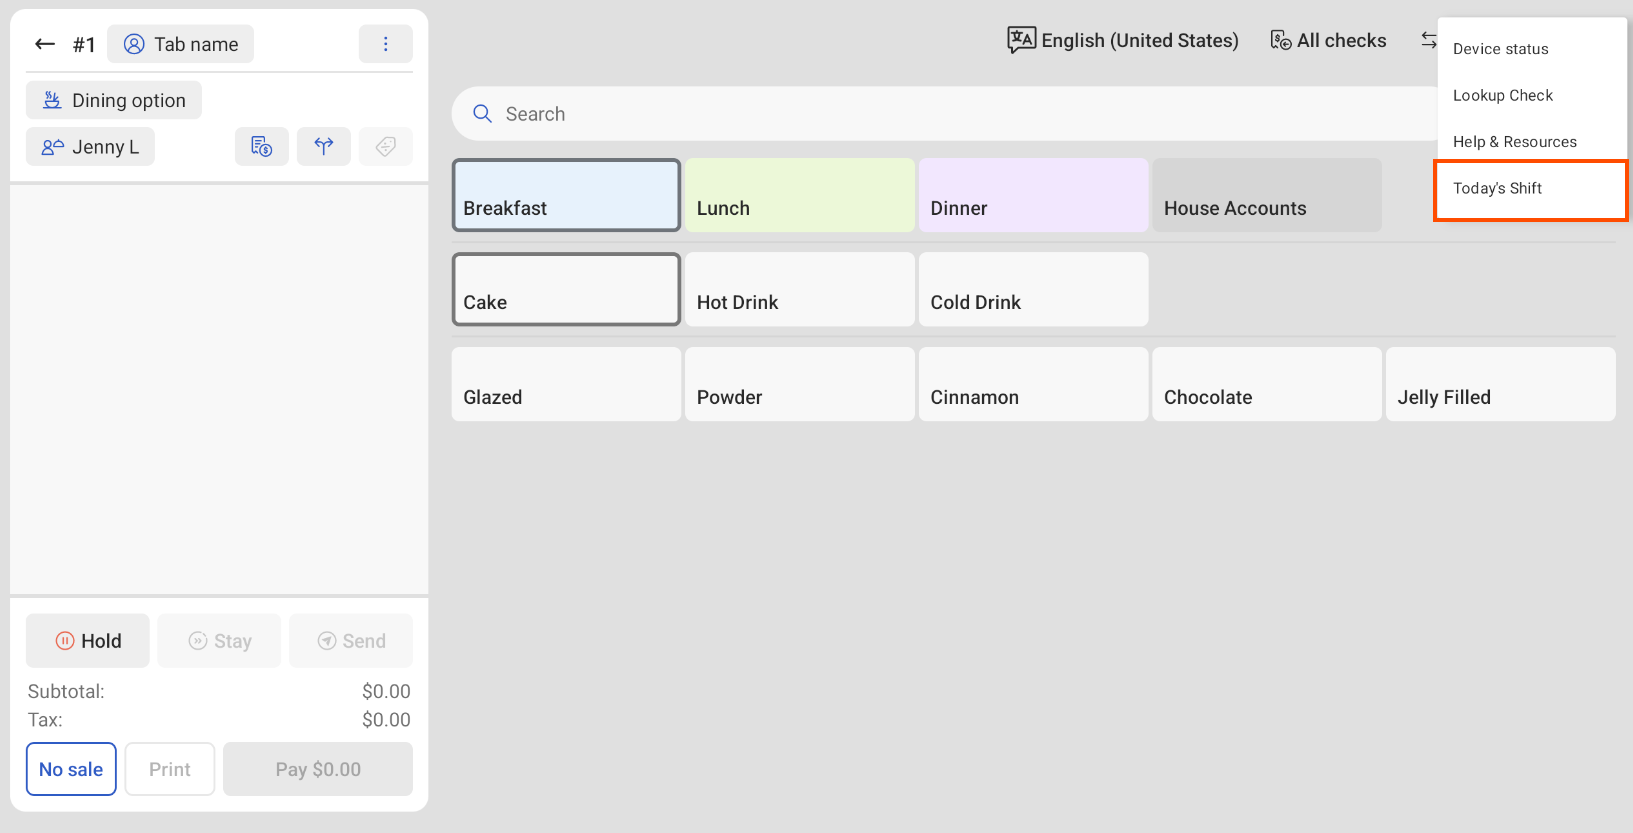1633x833 pixels.
Task: Add Glazed item to check
Action: (566, 384)
